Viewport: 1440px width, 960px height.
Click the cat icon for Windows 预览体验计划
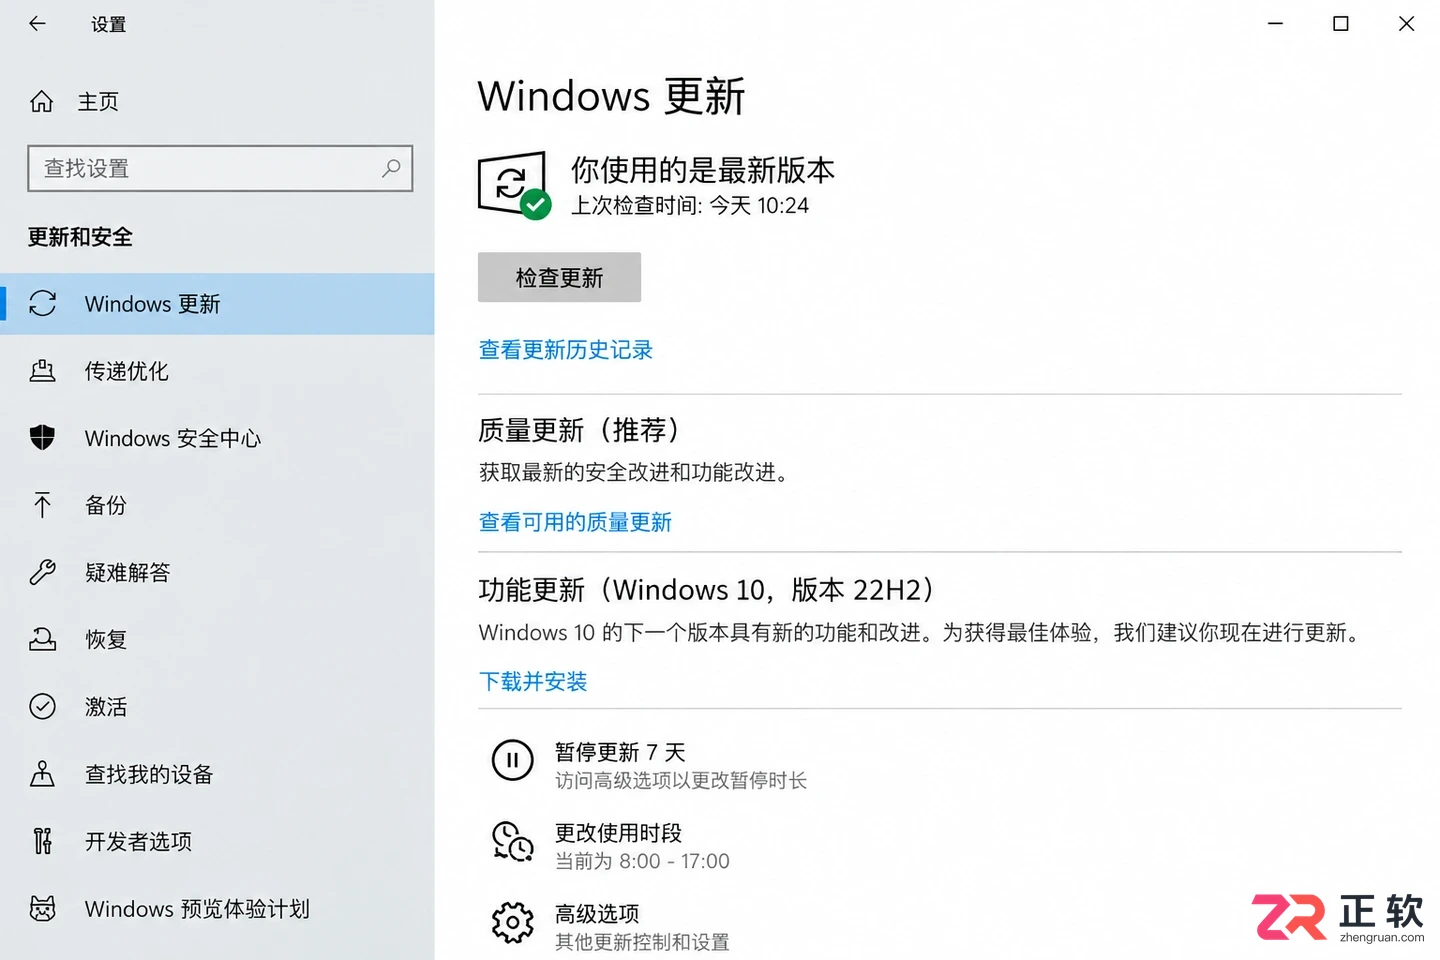[x=43, y=908]
